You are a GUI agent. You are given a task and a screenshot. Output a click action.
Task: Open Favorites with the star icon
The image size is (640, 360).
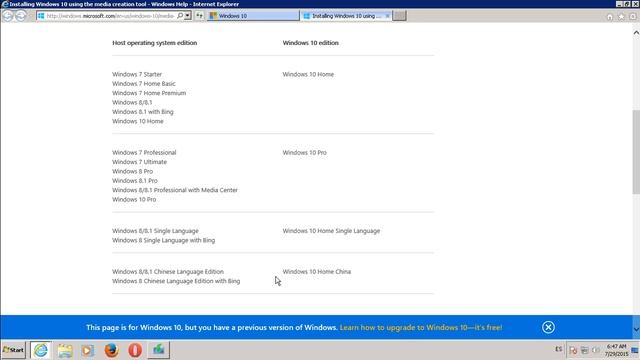click(621, 17)
